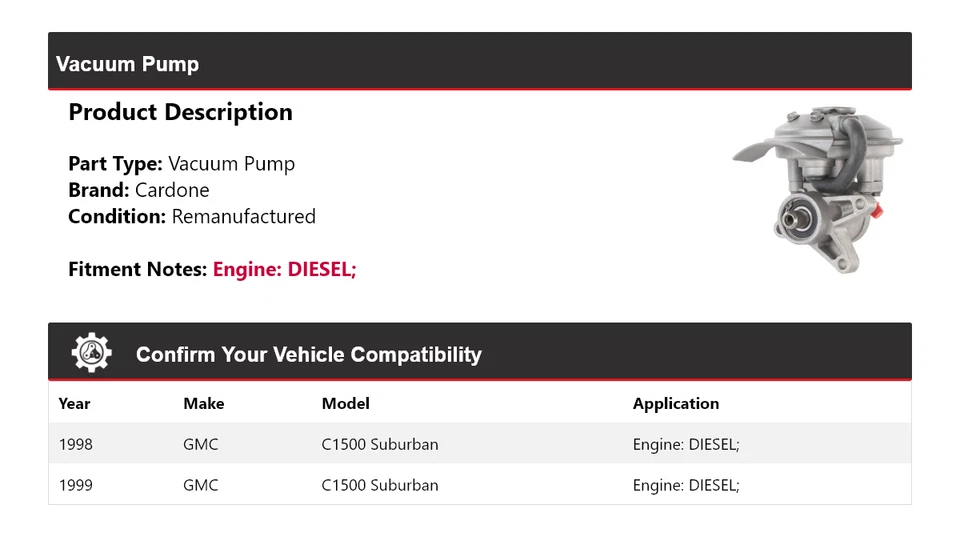
Task: Click the red Engine: DIESEL fitment note
Action: pos(284,269)
